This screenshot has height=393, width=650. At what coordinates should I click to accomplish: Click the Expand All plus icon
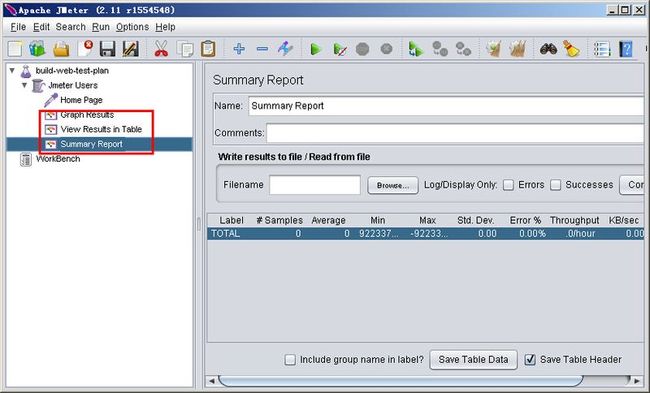pyautogui.click(x=239, y=49)
